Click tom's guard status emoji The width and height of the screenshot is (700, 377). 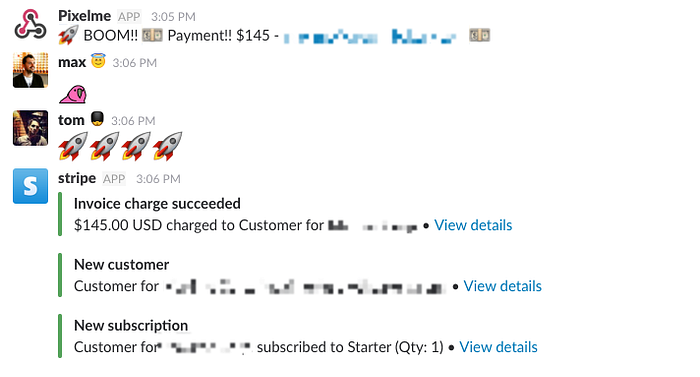97,119
